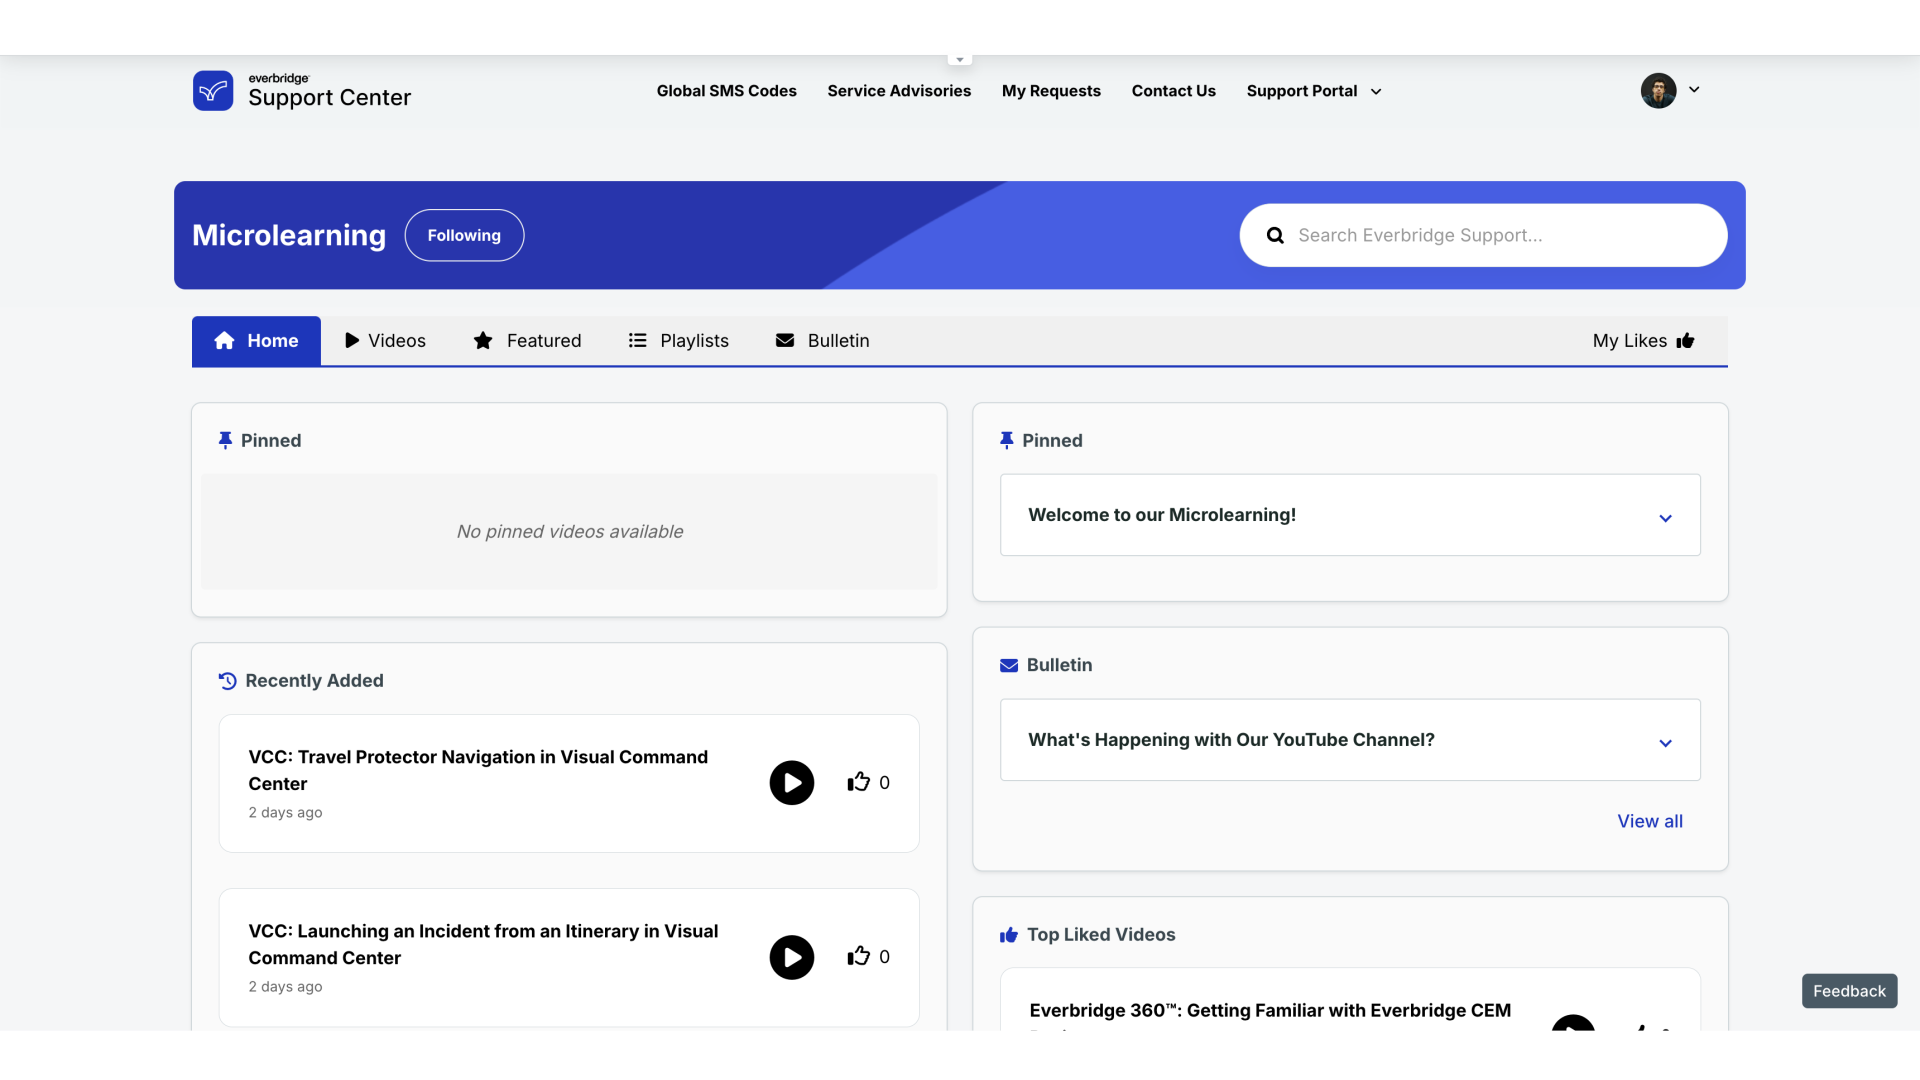Click the Bulletin envelope icon
Screen dimensions: 1920x1080
[x=785, y=340]
